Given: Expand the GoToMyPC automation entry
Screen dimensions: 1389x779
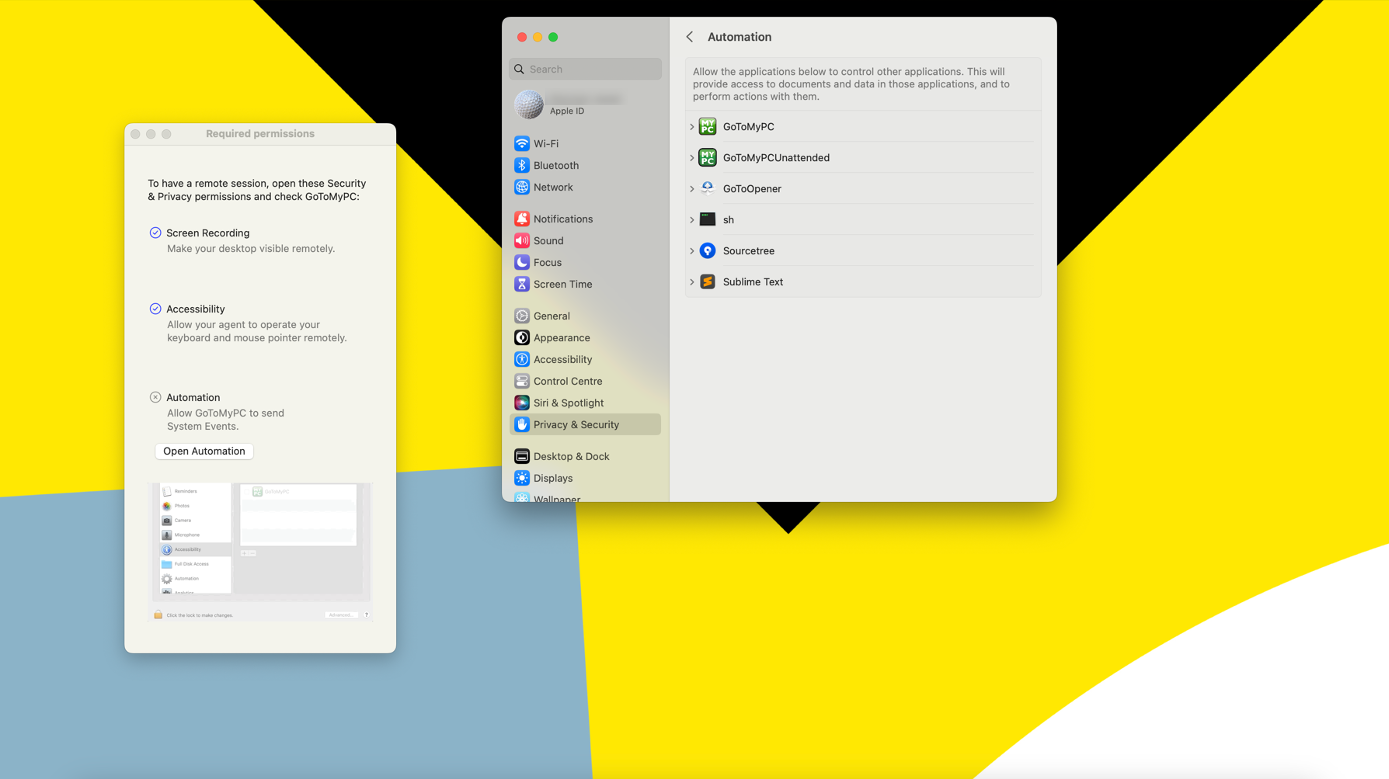Looking at the screenshot, I should (x=693, y=126).
